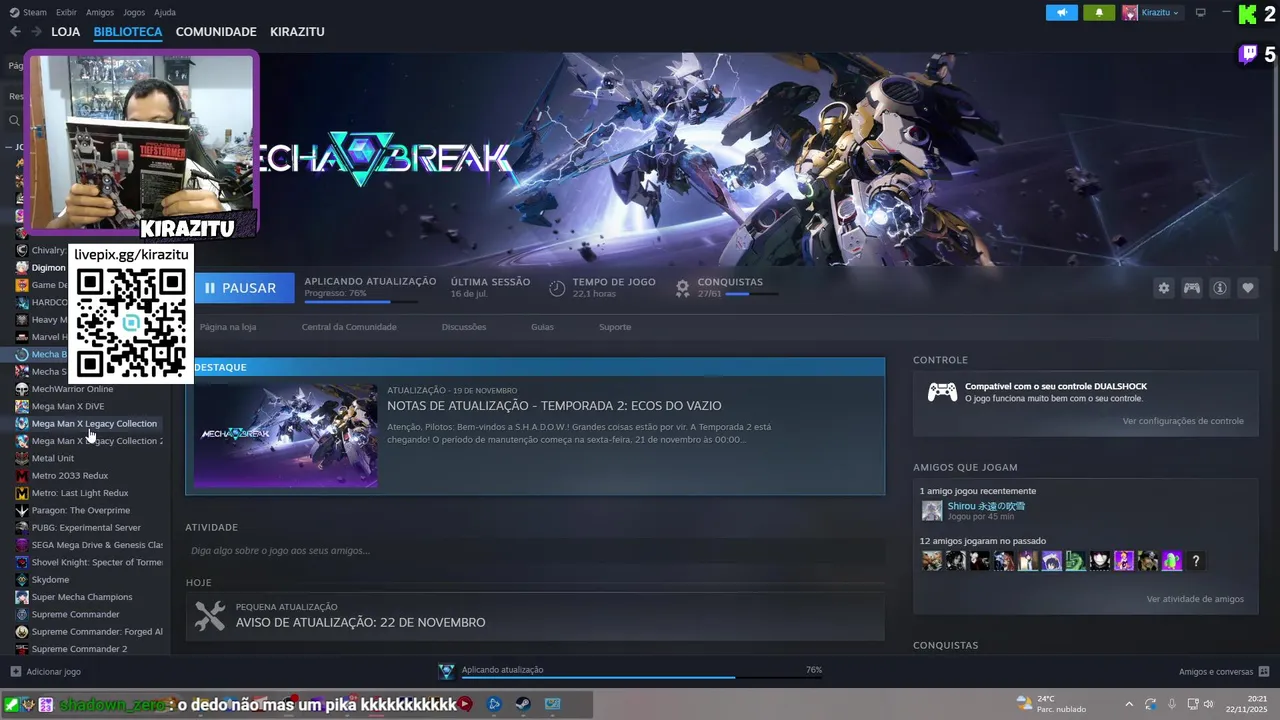
Task: Open the CONQUISTAS 27/61 stat
Action: [727, 288]
